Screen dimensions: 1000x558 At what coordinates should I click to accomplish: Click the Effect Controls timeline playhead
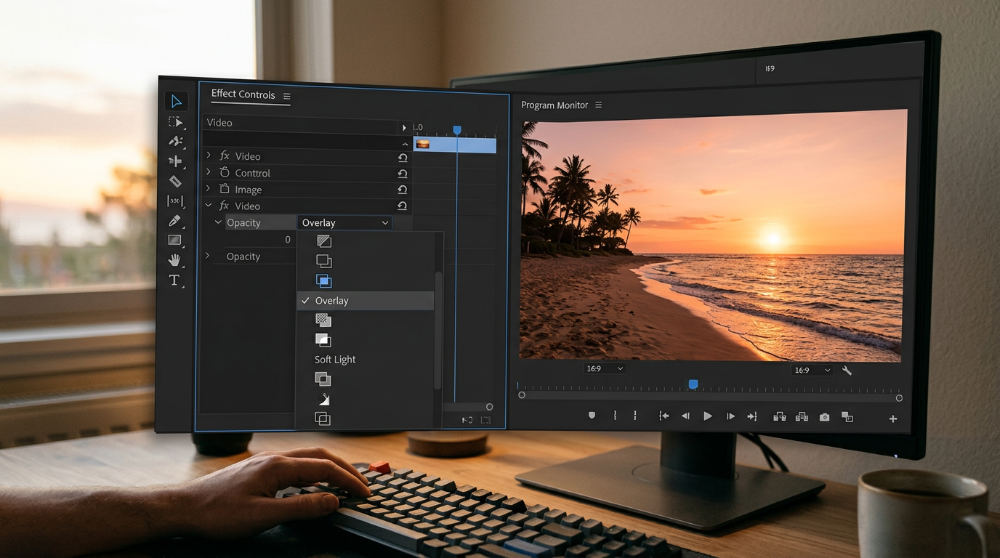tap(457, 130)
